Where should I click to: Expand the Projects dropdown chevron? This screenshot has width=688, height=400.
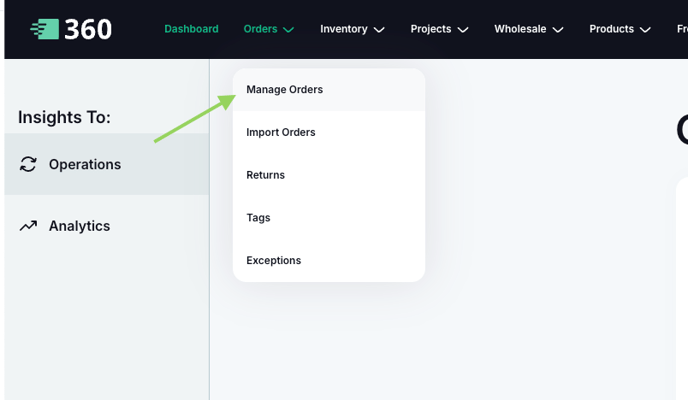pyautogui.click(x=463, y=30)
